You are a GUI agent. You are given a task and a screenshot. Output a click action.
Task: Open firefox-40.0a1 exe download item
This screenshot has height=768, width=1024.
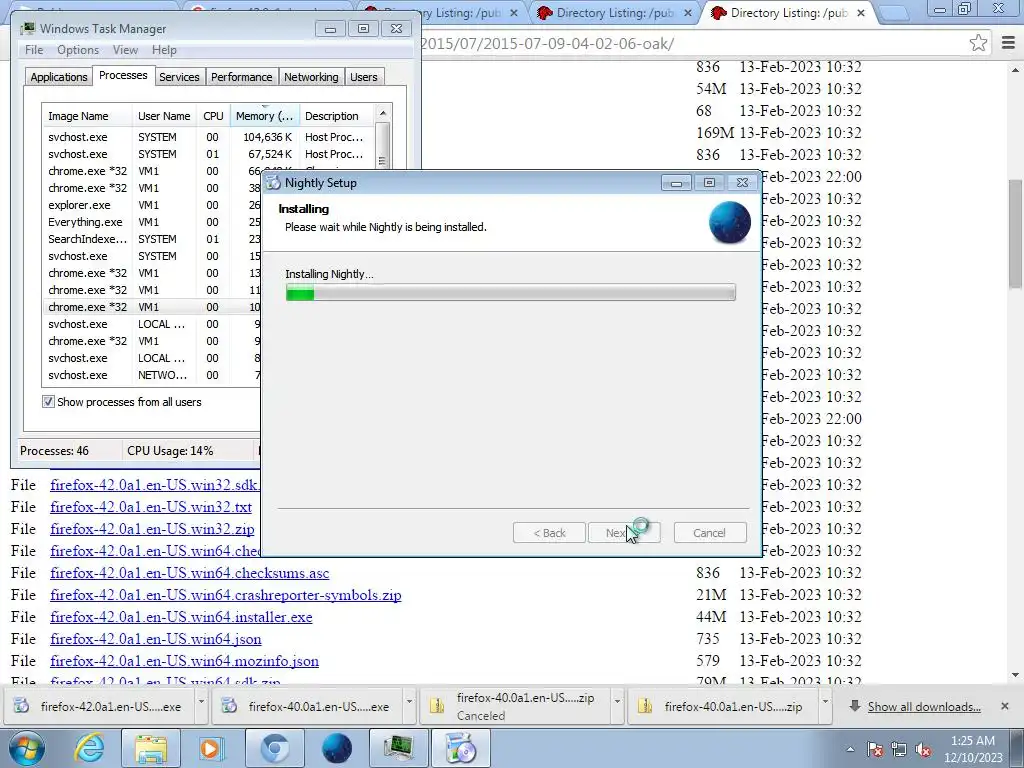click(308, 706)
